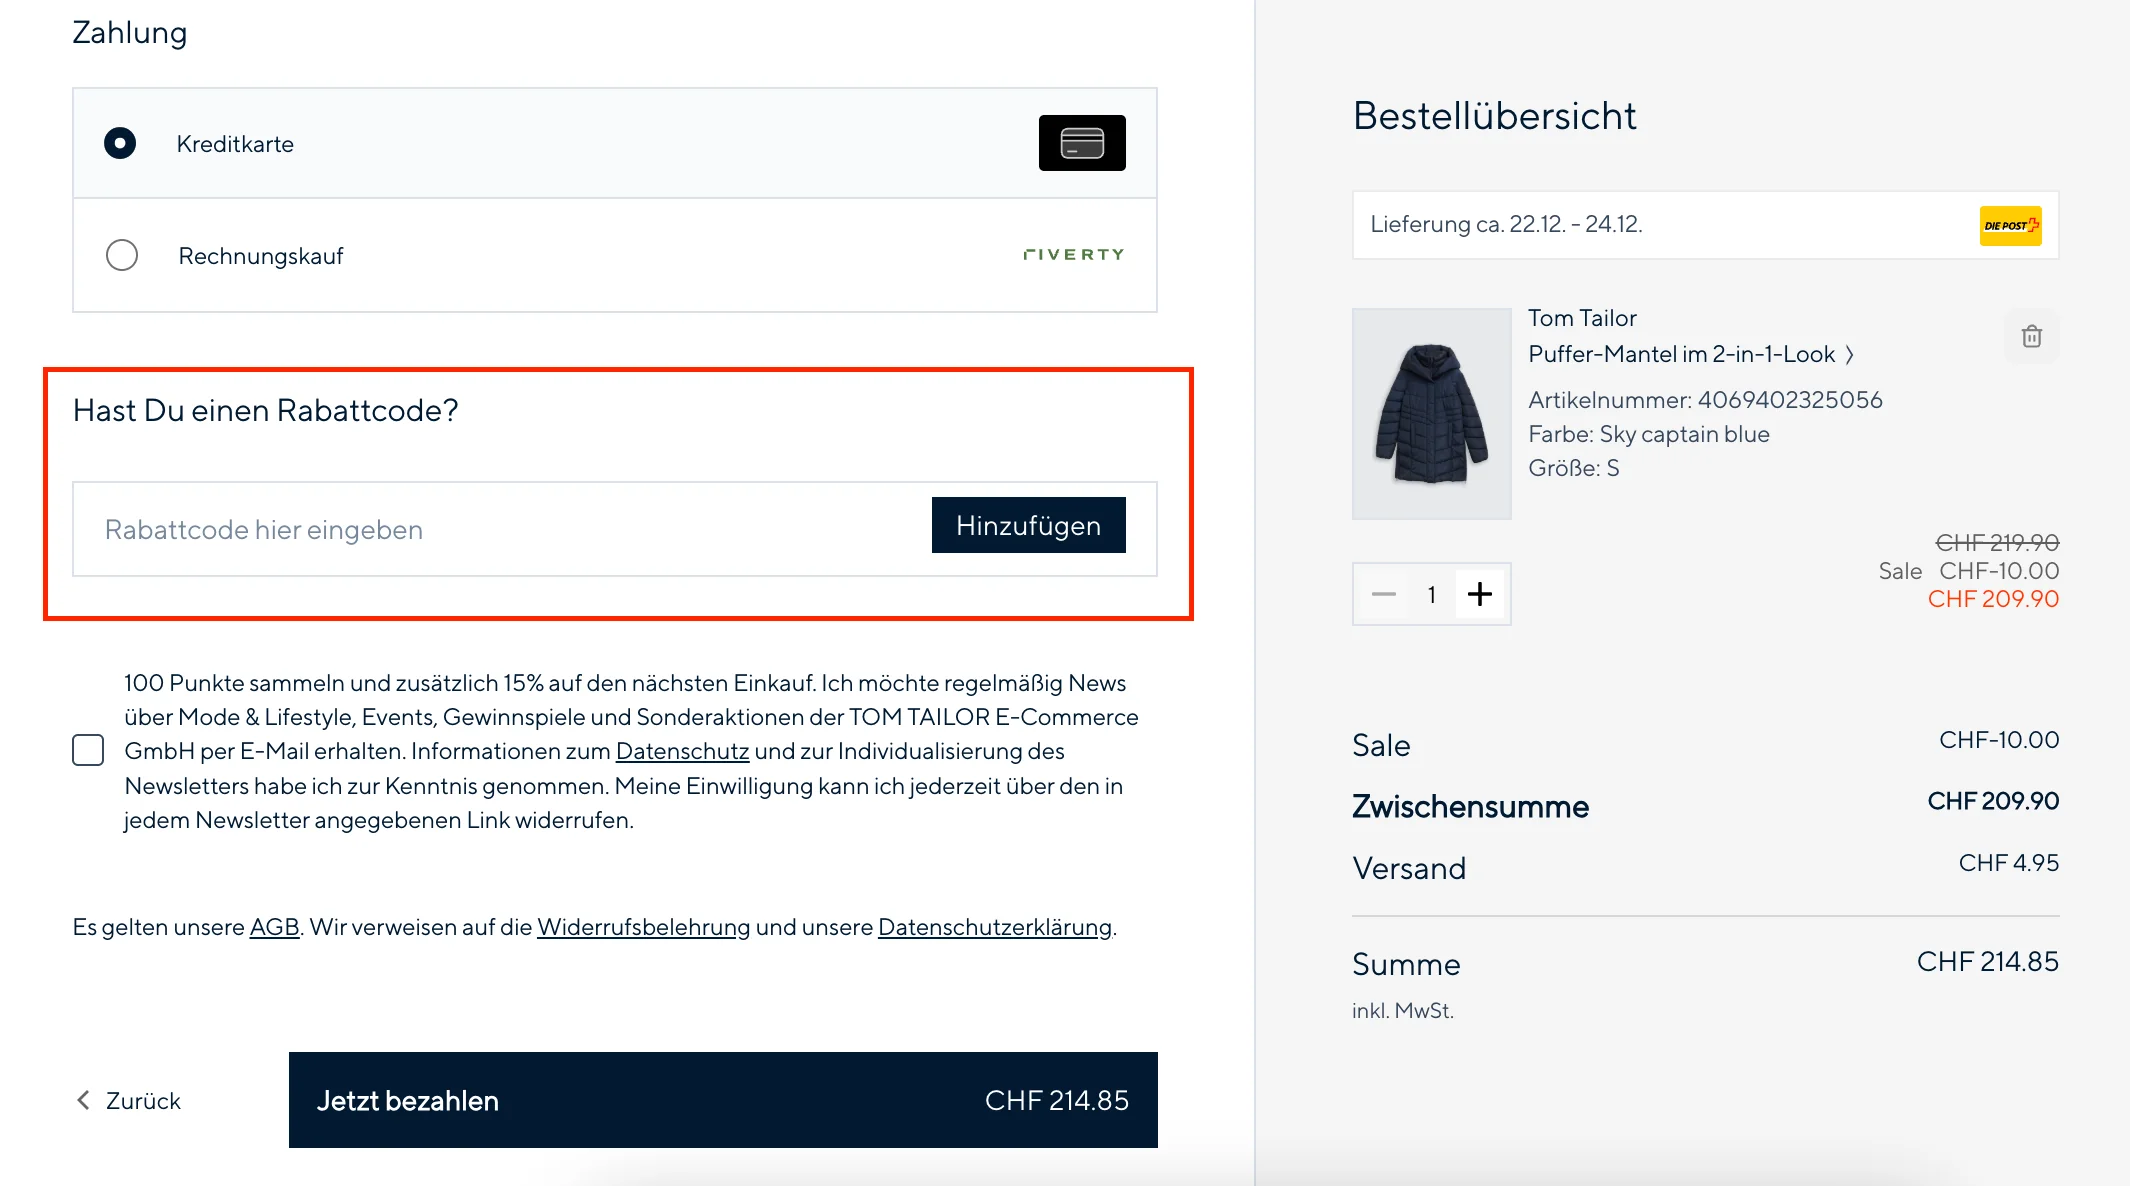Select the Kreditkarte payment option

coord(119,143)
